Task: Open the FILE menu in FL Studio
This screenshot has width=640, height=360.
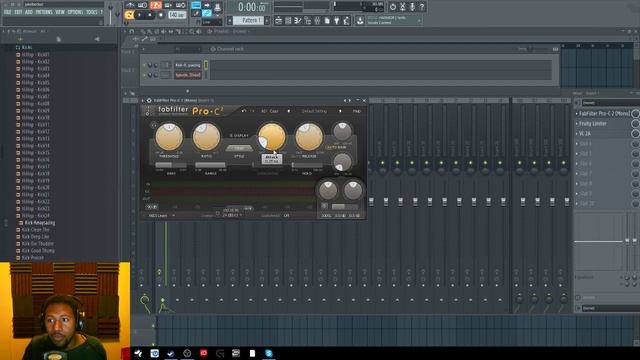Action: tap(7, 12)
